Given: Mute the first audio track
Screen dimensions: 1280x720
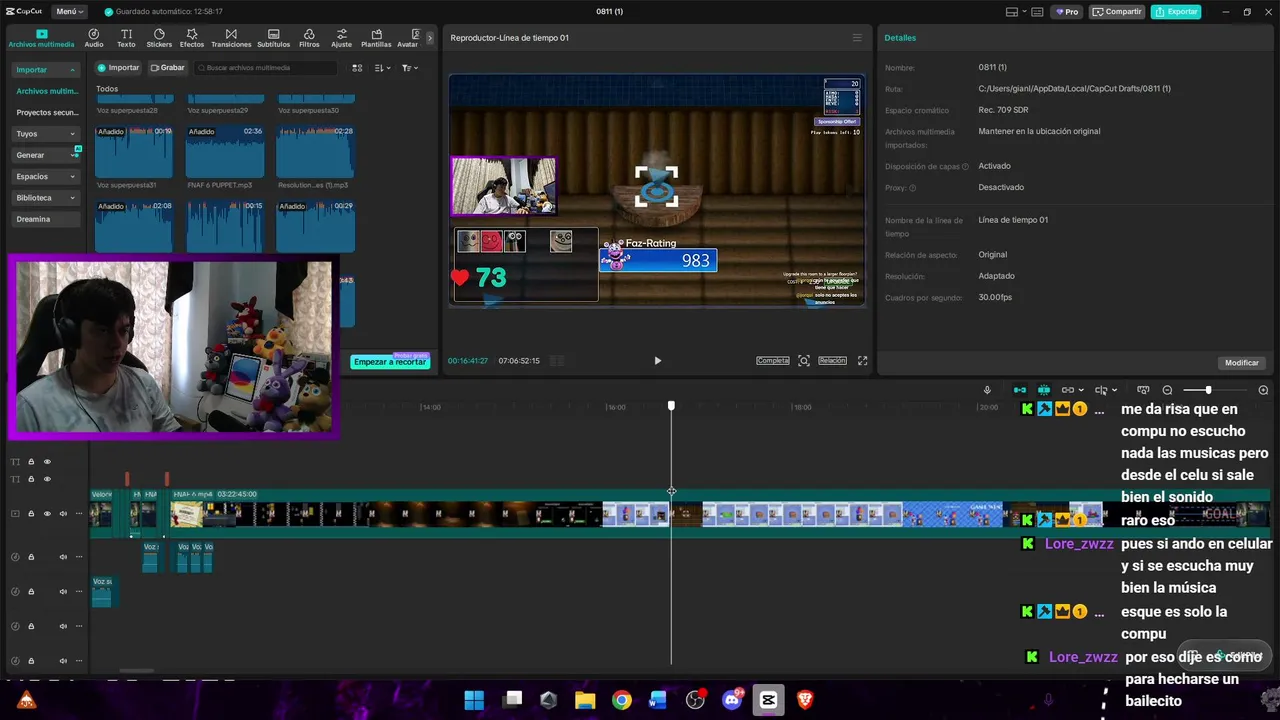Looking at the screenshot, I should click(63, 557).
